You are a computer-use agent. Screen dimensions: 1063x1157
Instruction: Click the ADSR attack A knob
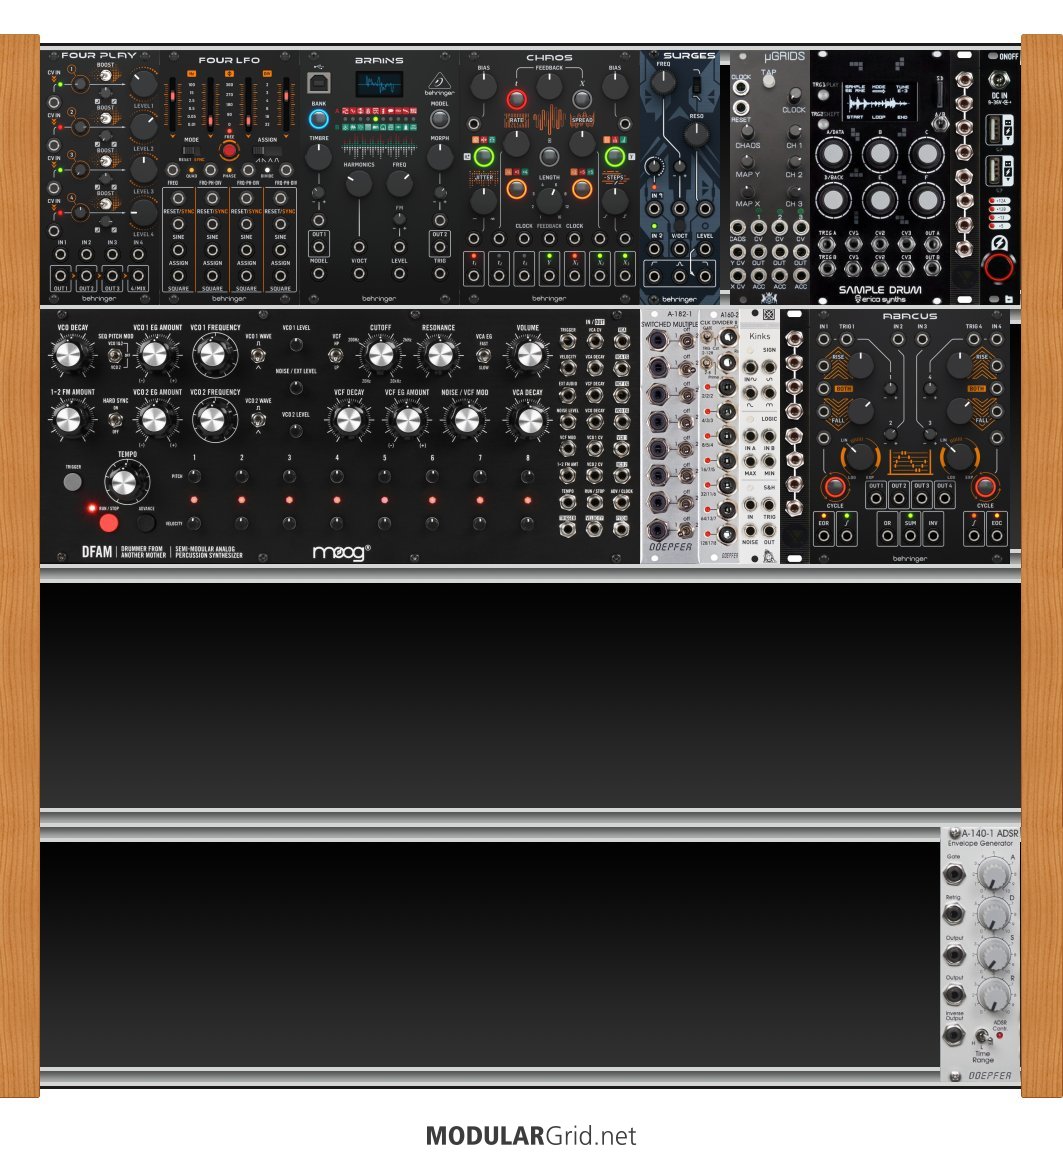pos(994,875)
